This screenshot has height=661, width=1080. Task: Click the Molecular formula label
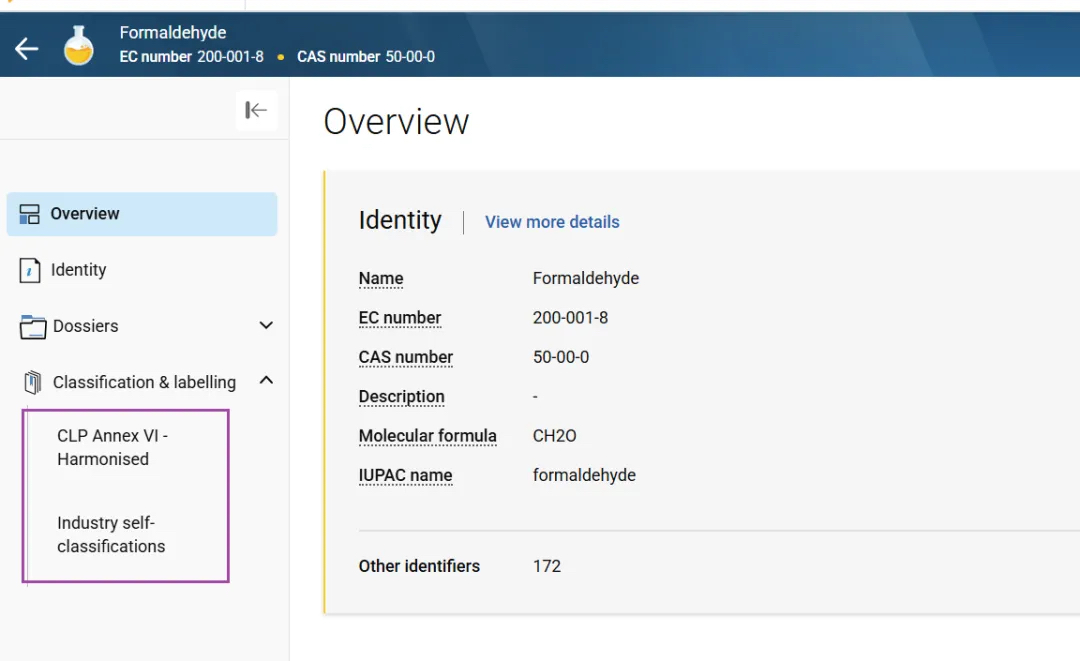[427, 436]
